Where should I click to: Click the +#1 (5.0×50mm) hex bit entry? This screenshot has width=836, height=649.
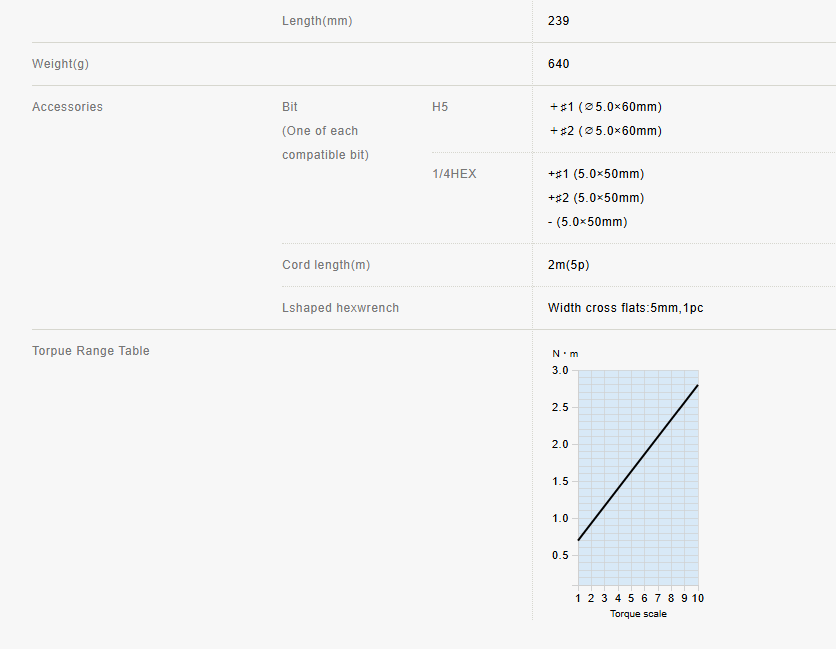click(596, 174)
